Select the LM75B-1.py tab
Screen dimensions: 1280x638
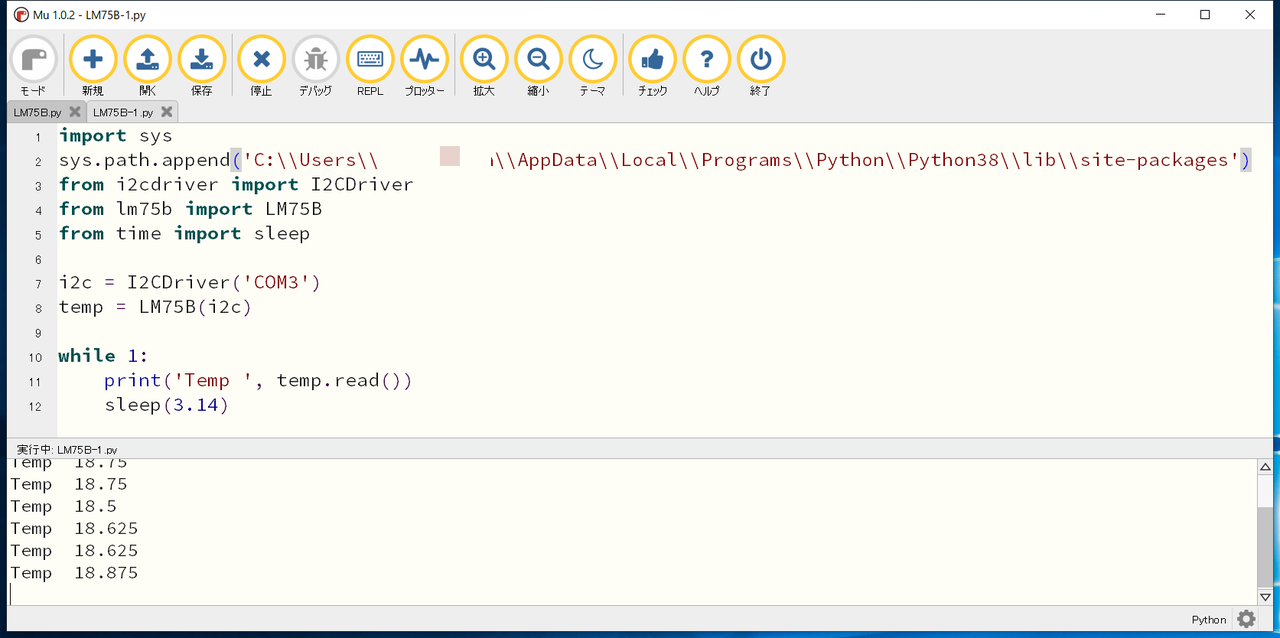pos(123,112)
